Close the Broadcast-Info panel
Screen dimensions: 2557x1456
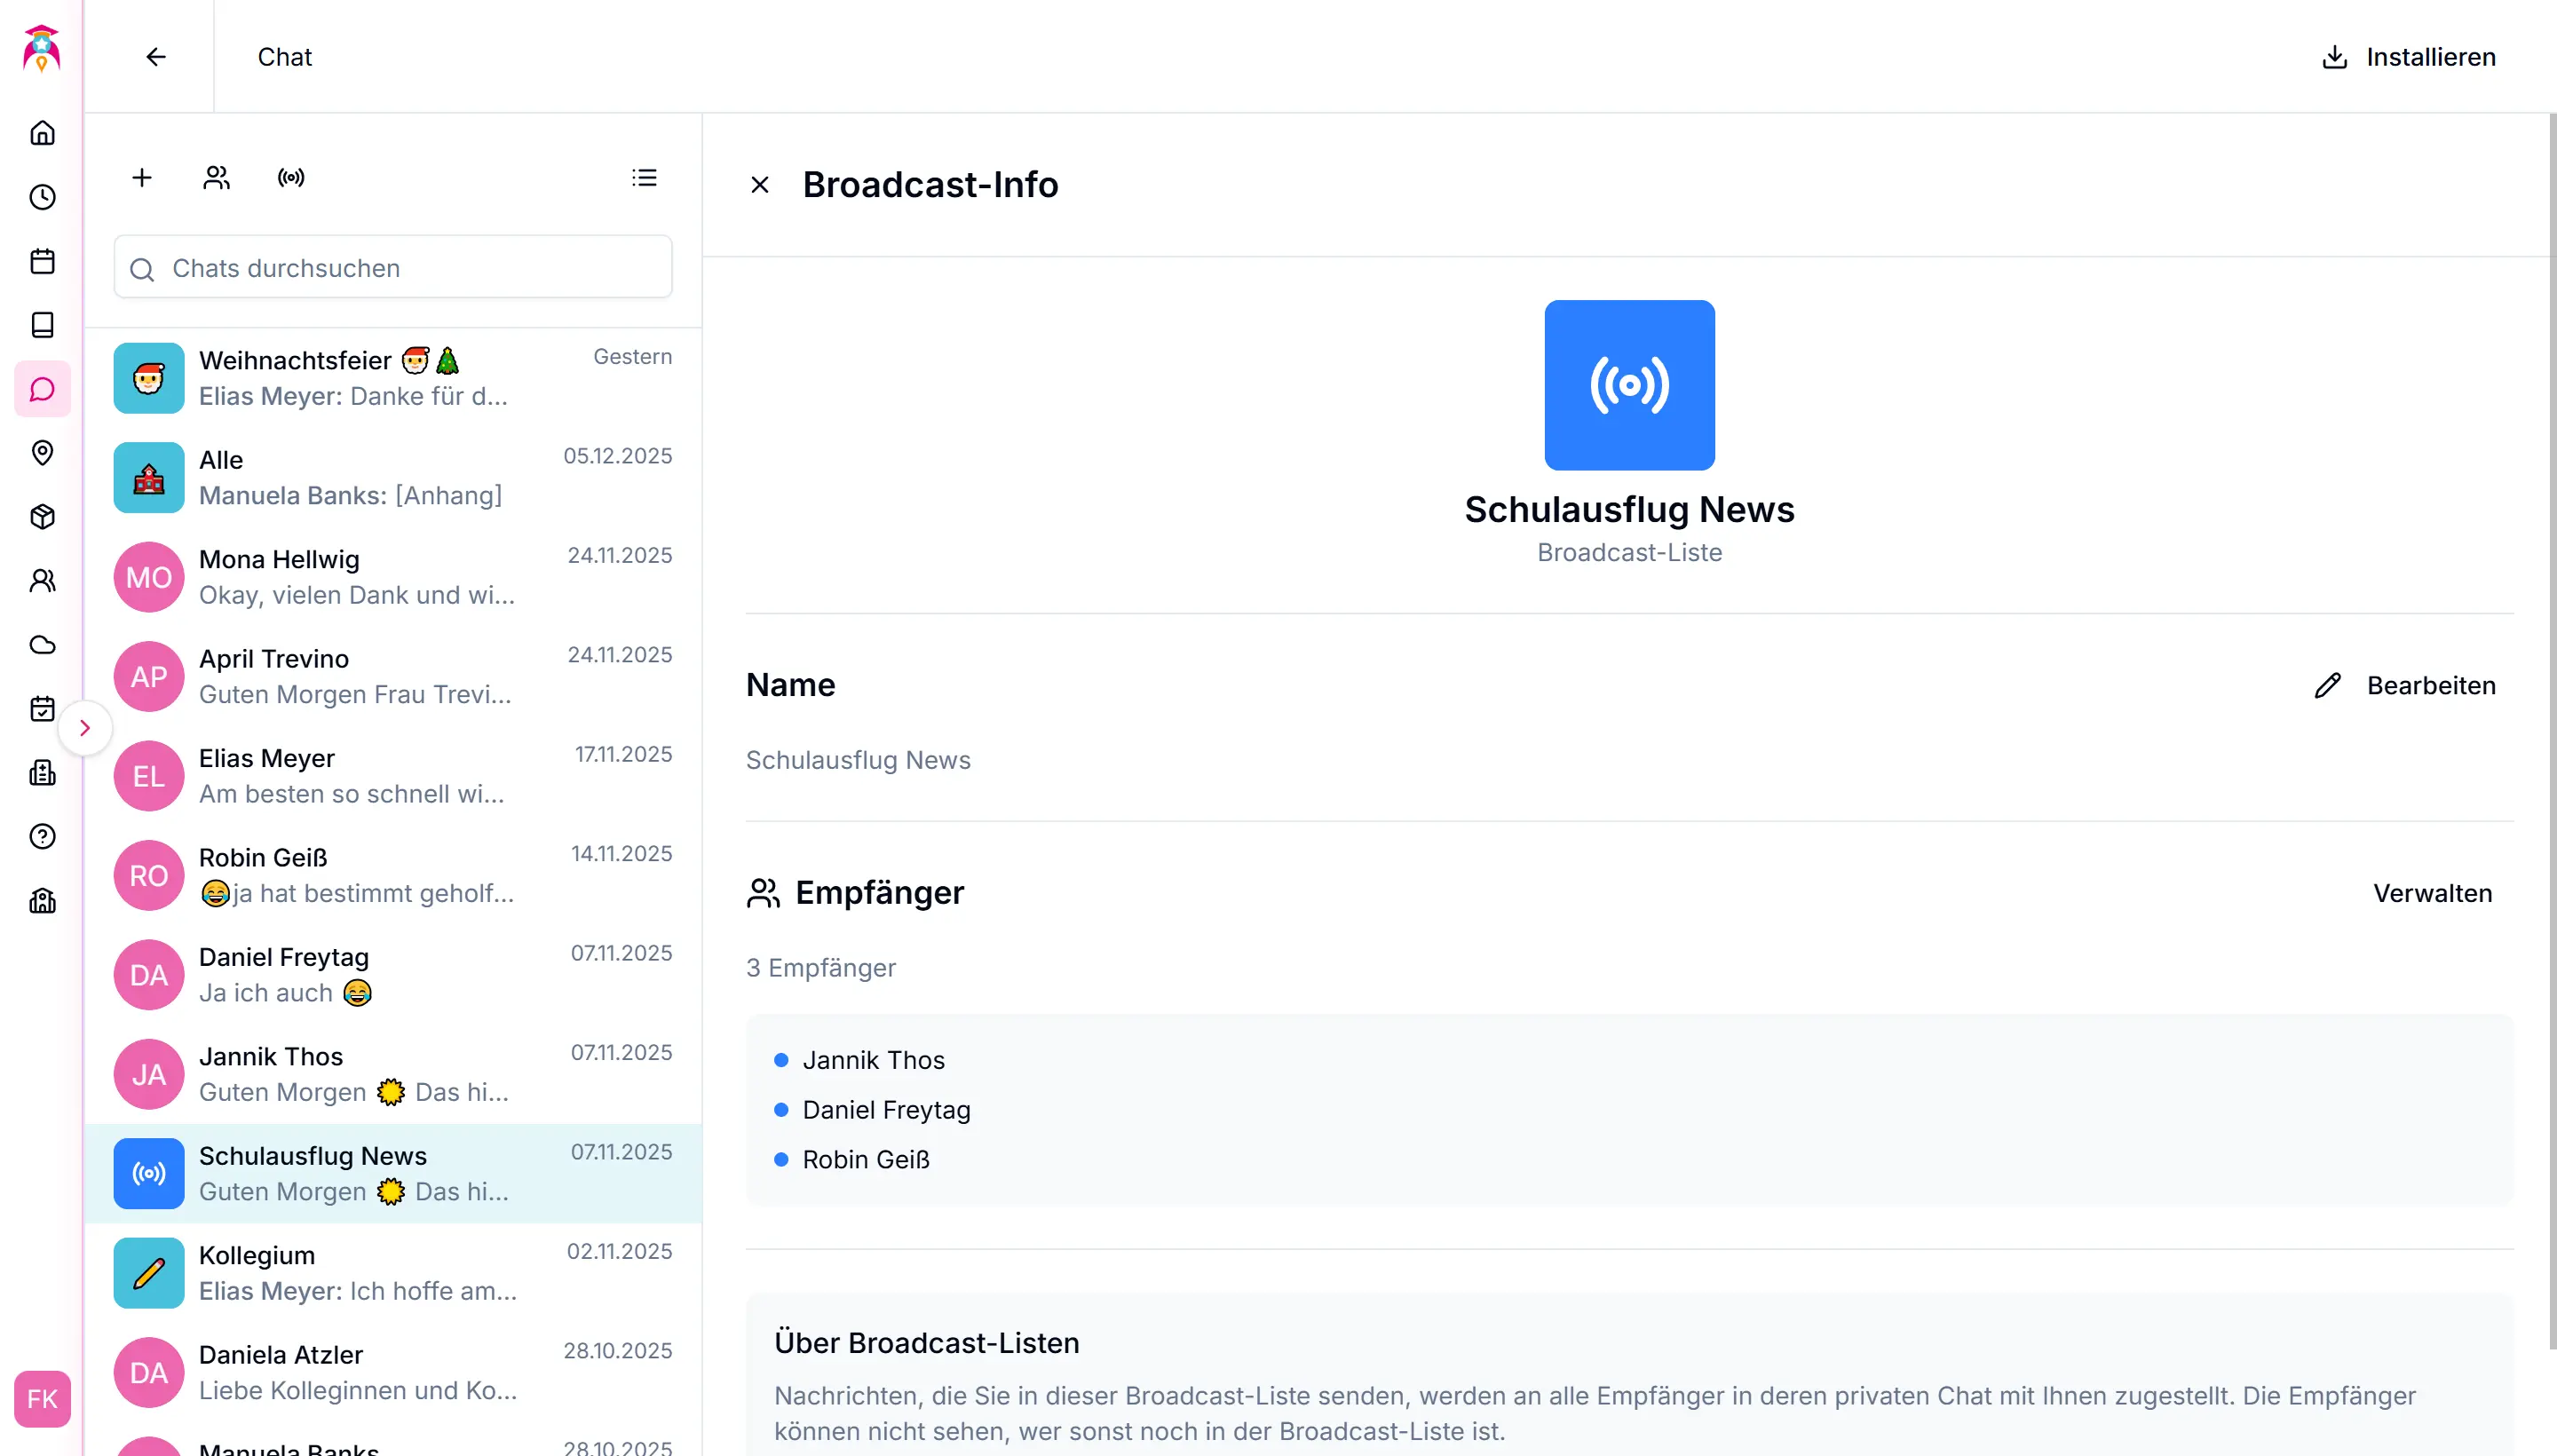pos(760,185)
